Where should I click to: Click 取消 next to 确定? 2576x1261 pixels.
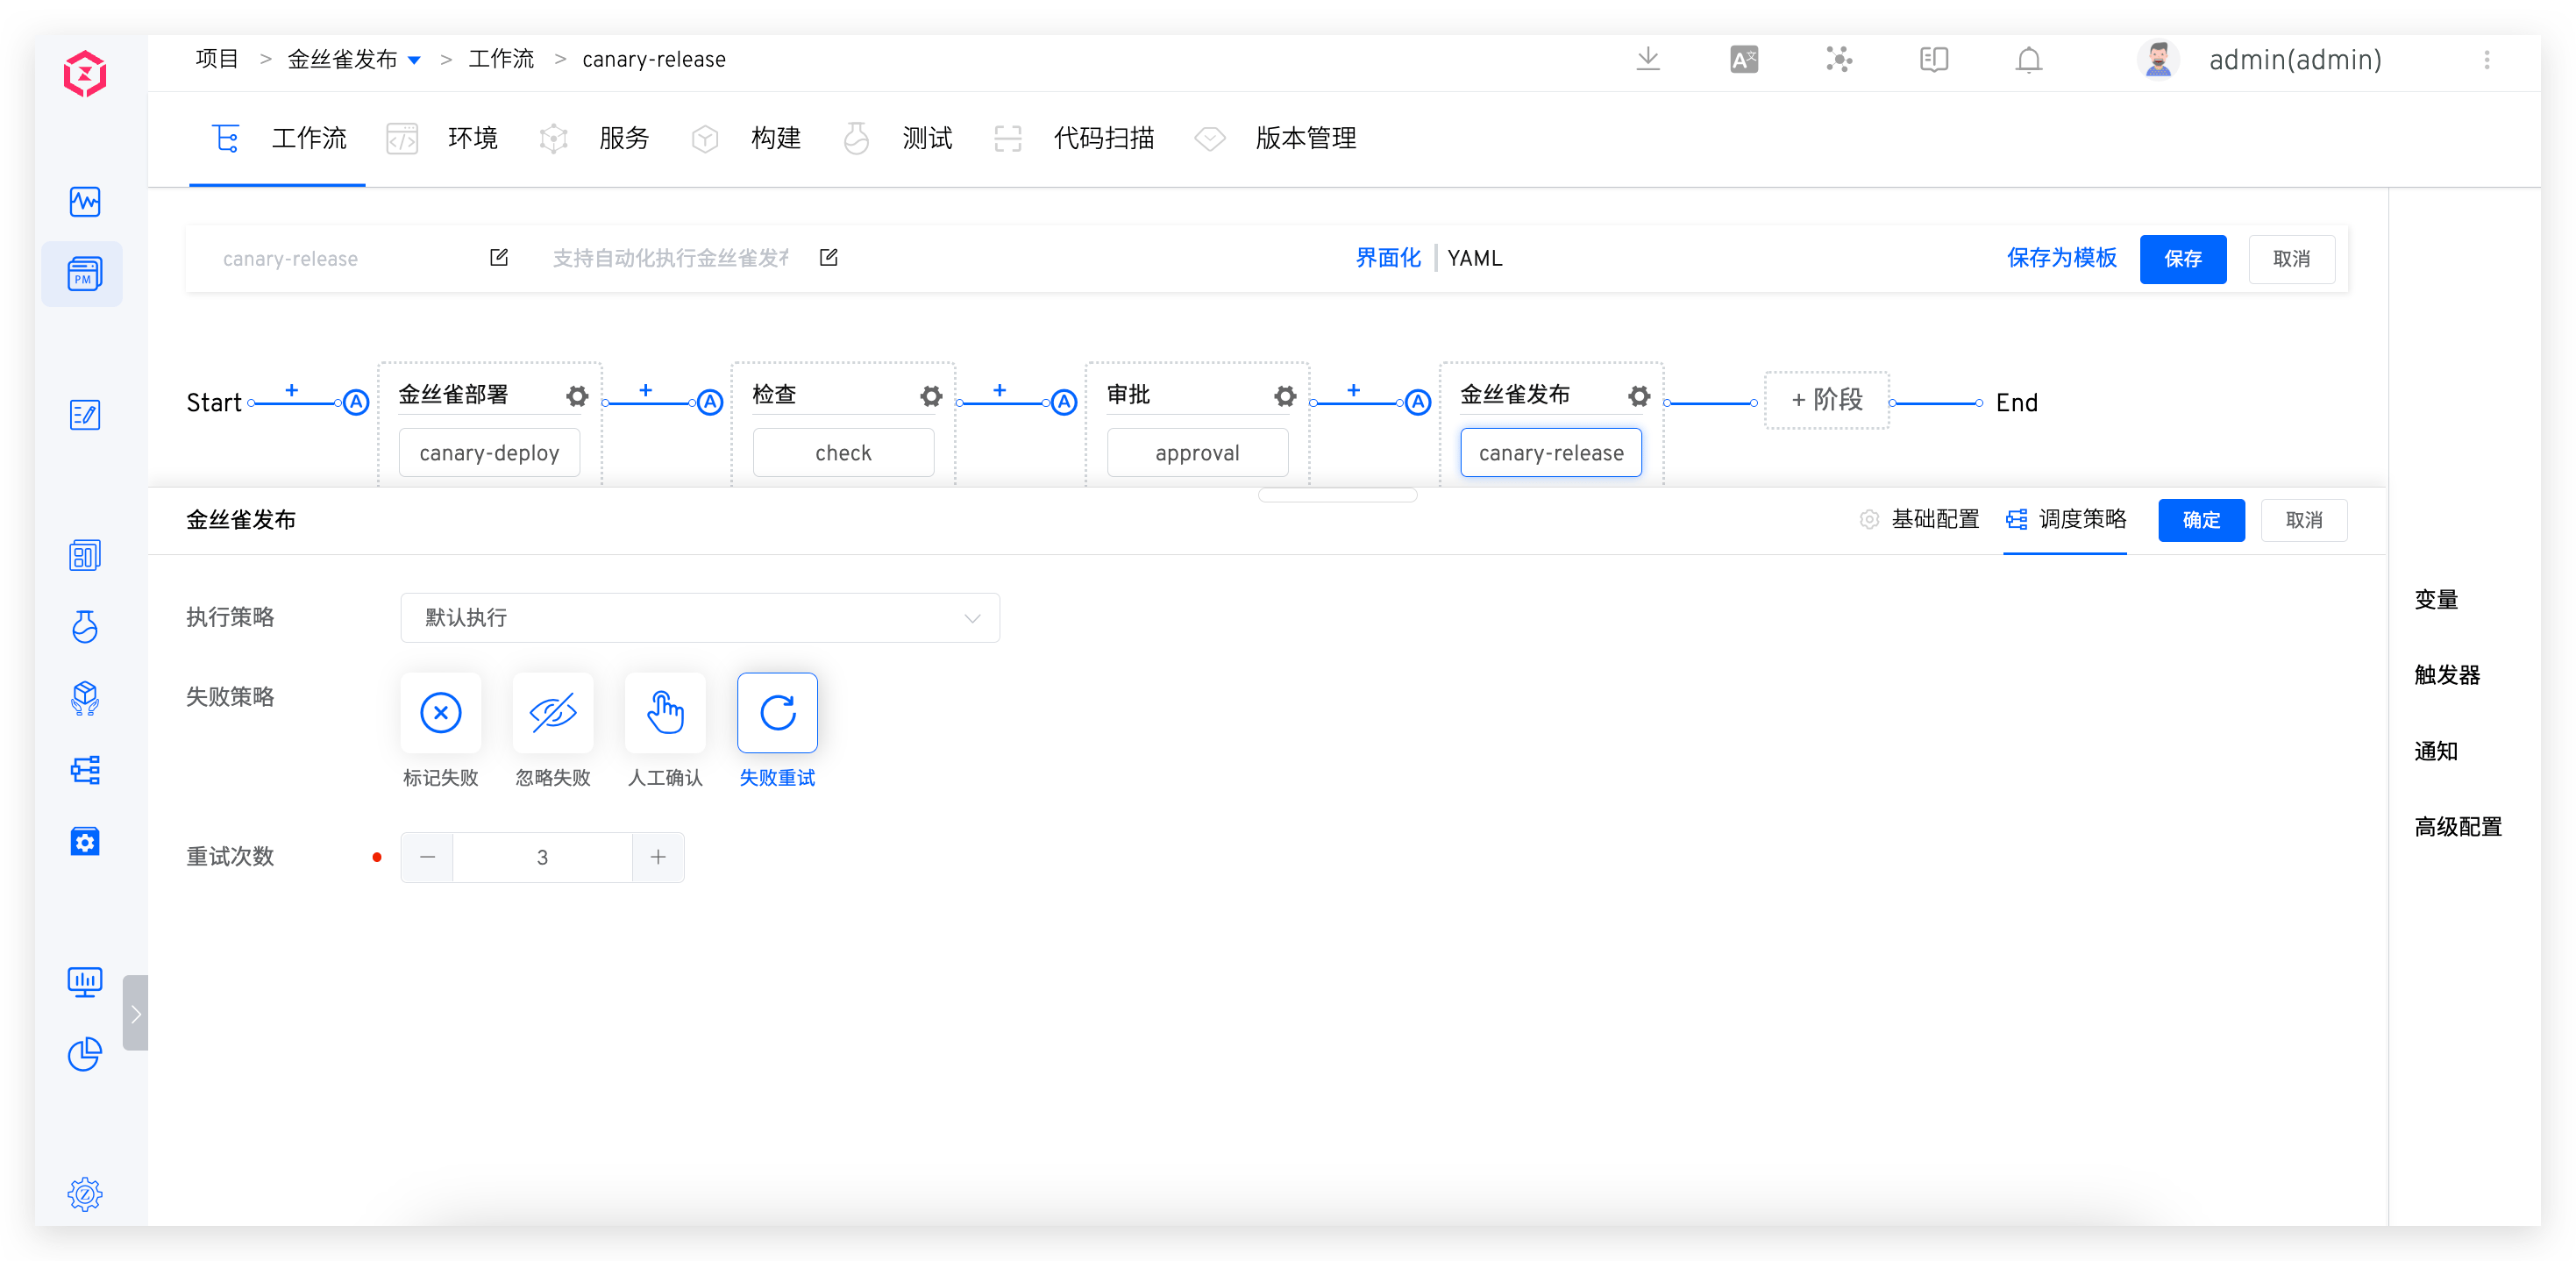pos(2304,520)
